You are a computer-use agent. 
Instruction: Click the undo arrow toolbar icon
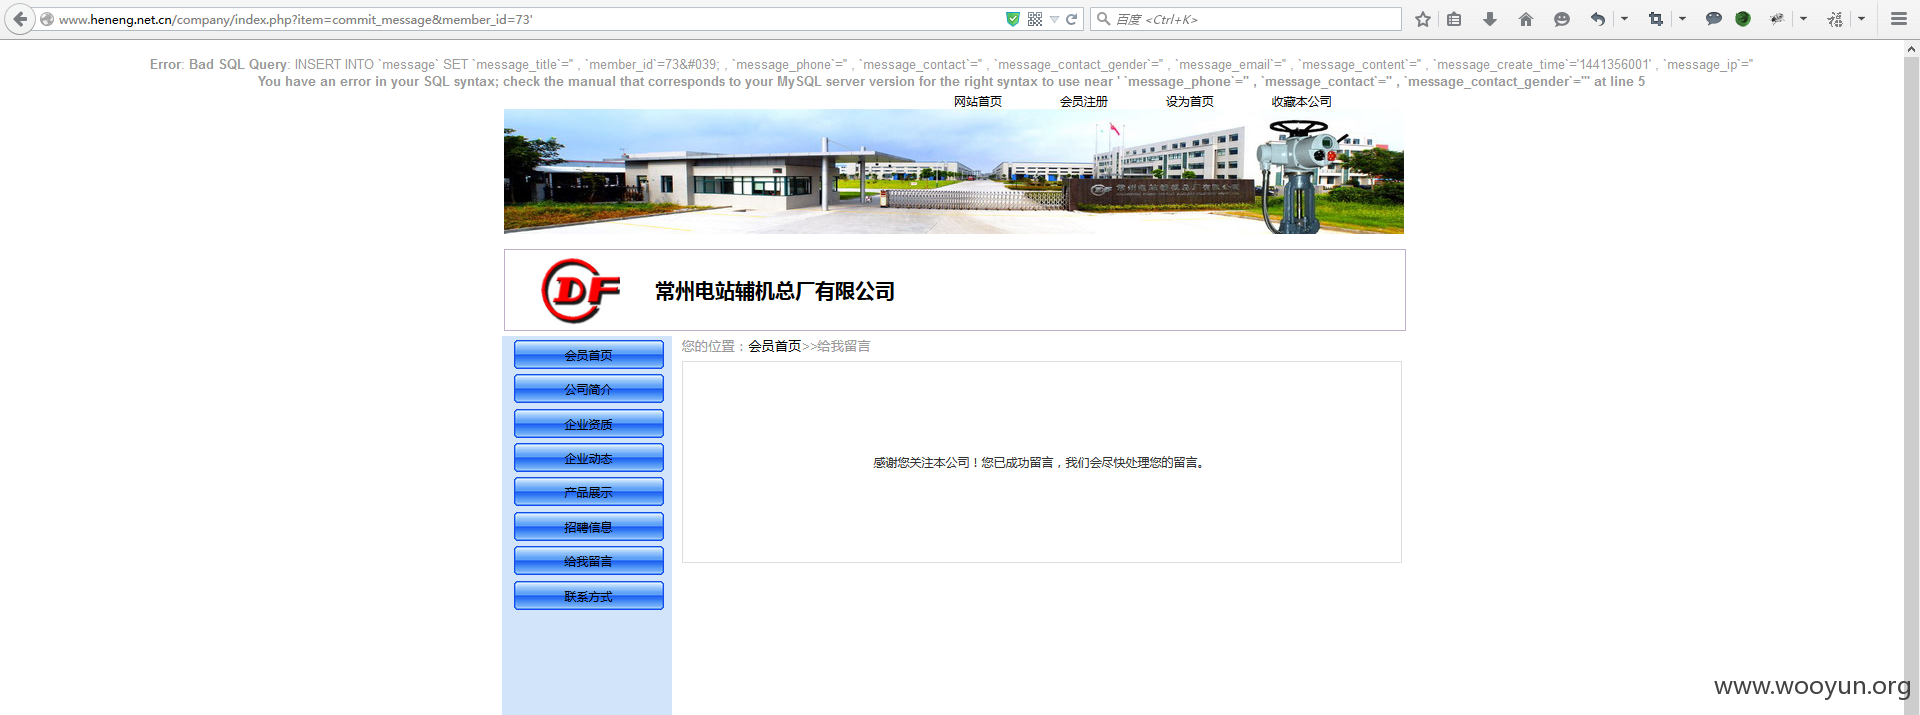click(1598, 19)
